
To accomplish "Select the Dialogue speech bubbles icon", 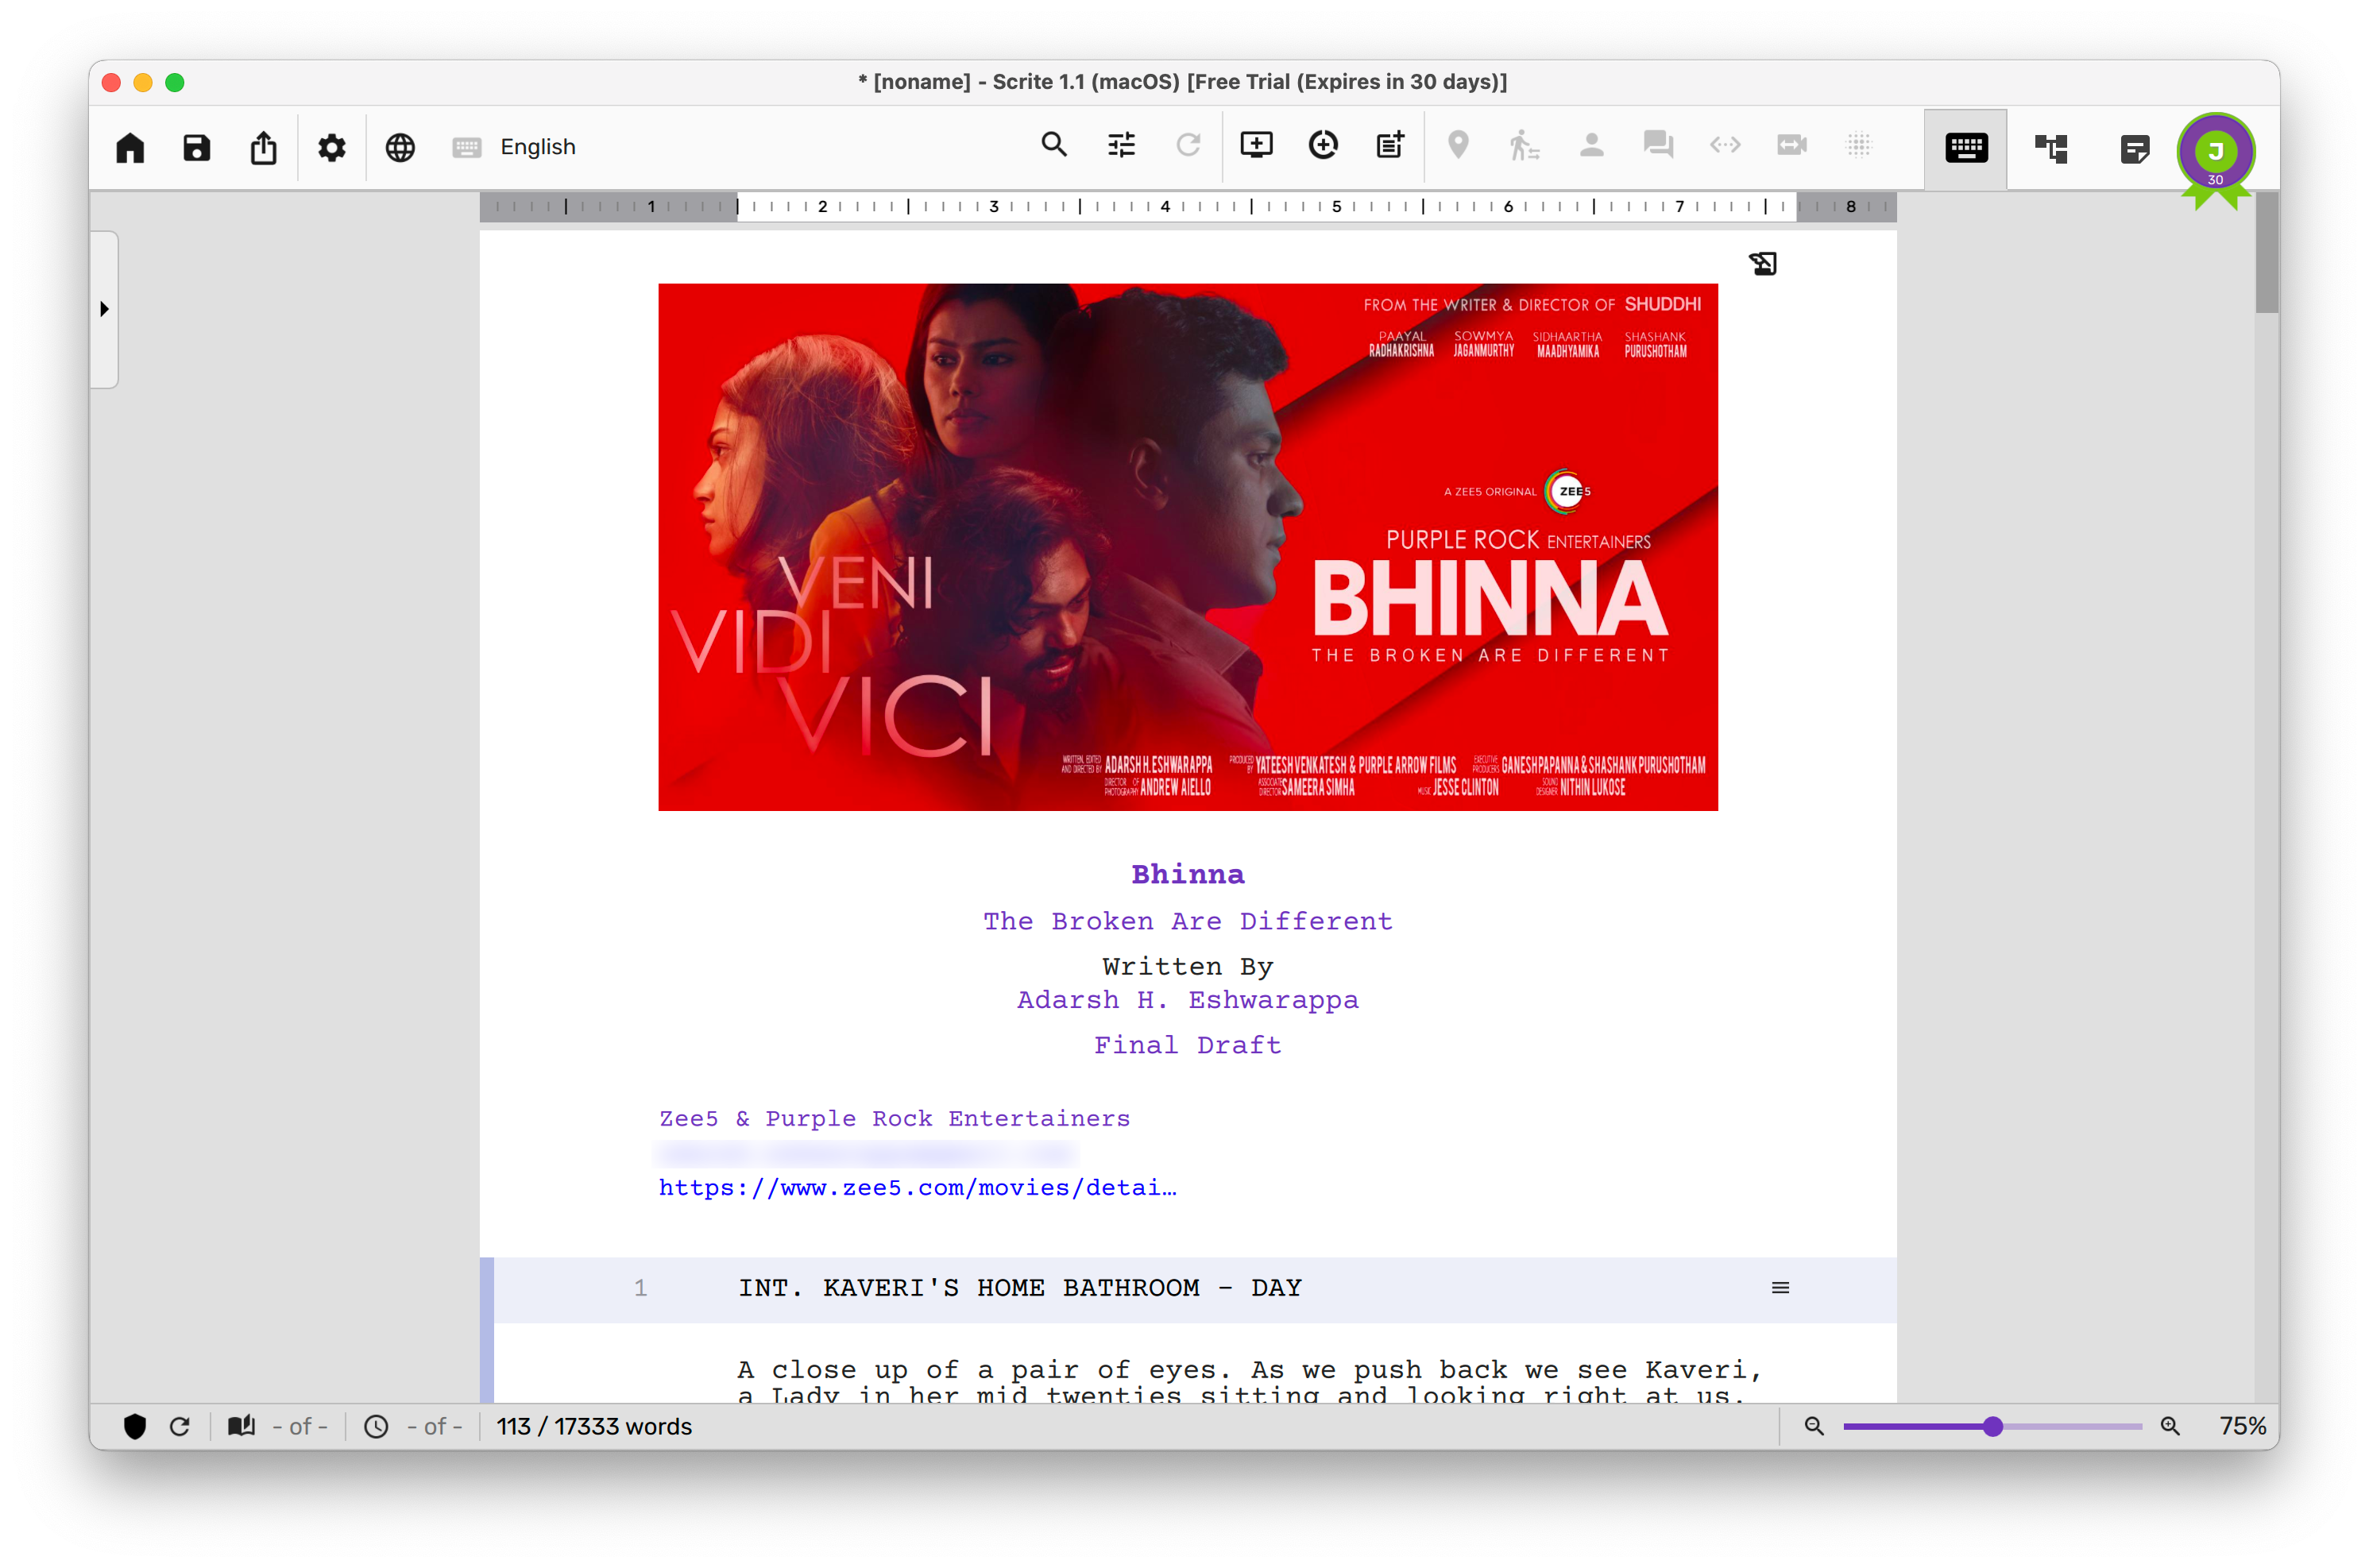I will (1658, 145).
